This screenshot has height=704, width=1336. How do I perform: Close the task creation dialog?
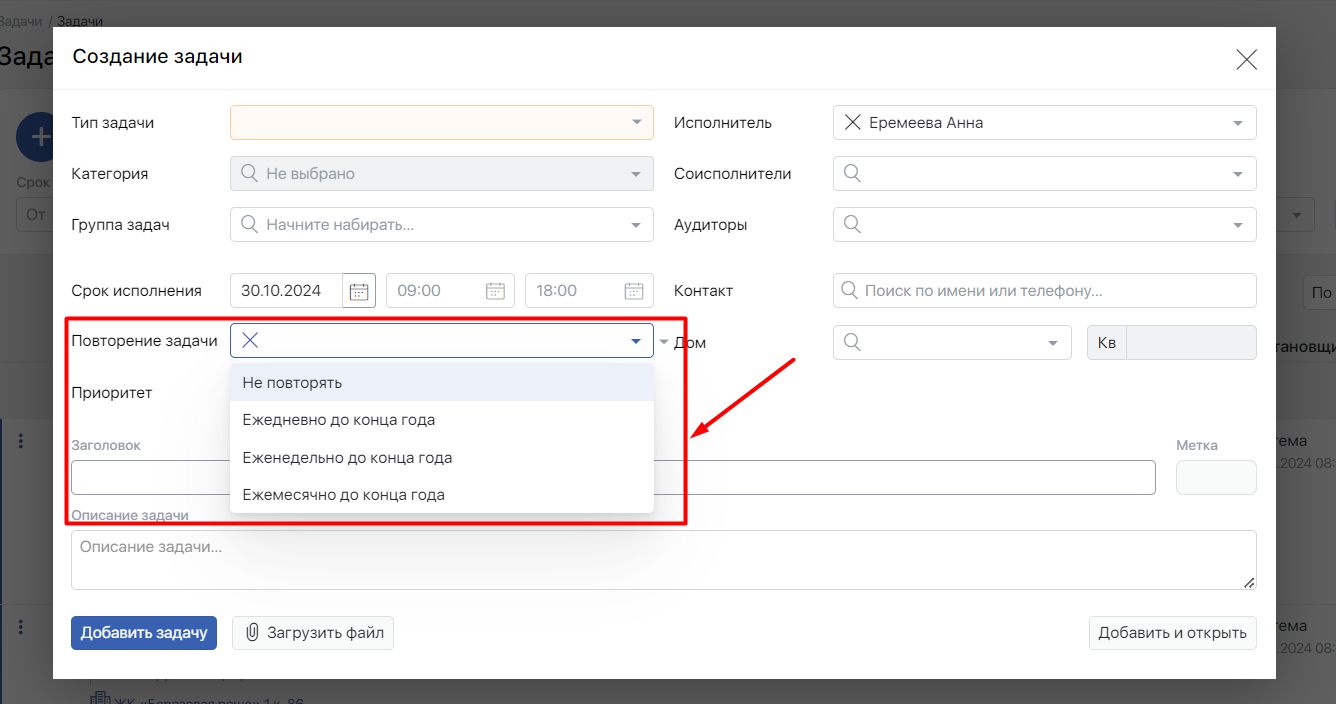coord(1246,59)
